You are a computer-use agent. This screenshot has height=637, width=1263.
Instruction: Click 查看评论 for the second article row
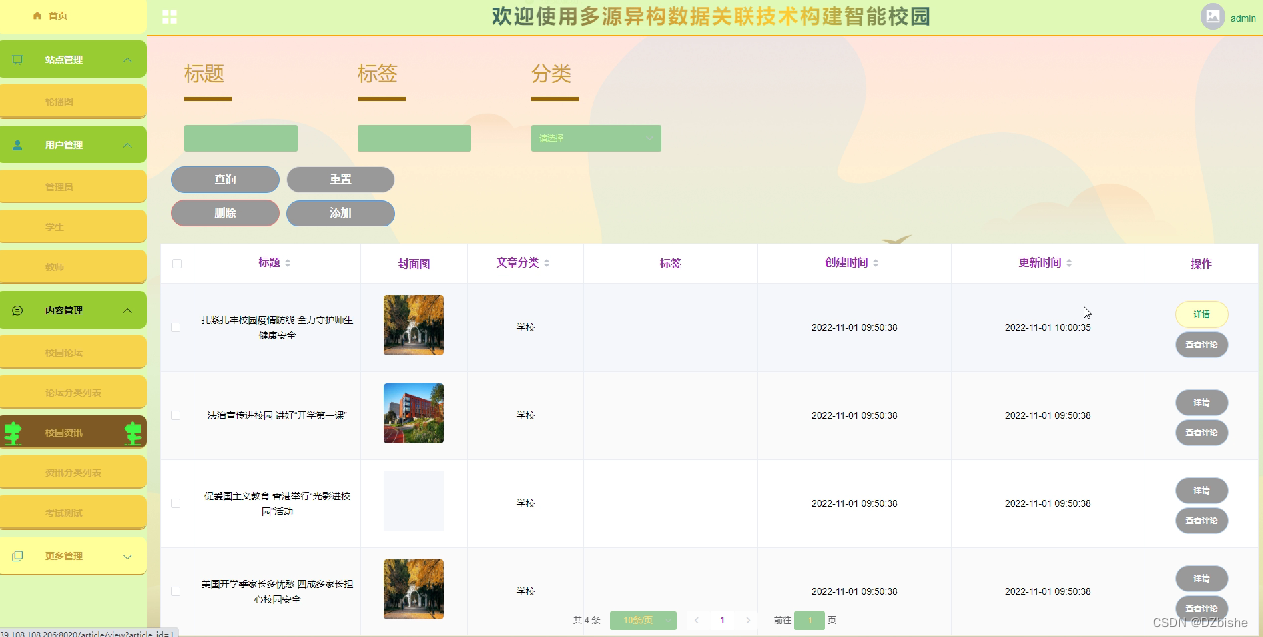(1201, 432)
